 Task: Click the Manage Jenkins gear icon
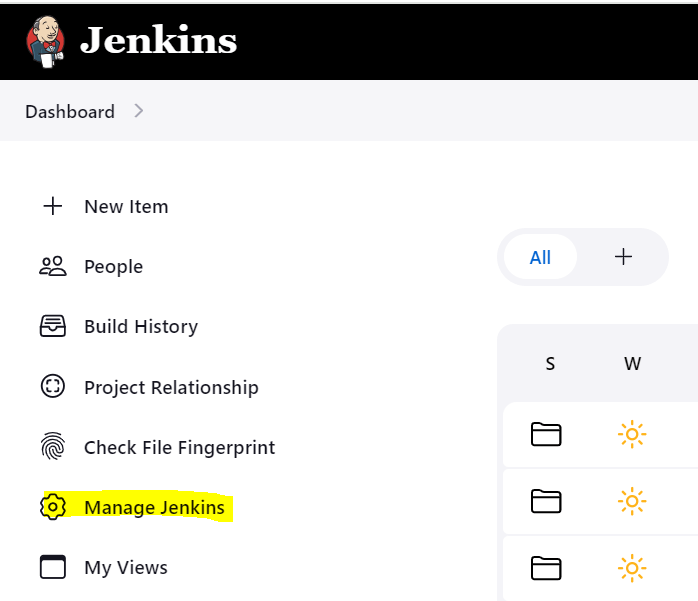point(52,507)
